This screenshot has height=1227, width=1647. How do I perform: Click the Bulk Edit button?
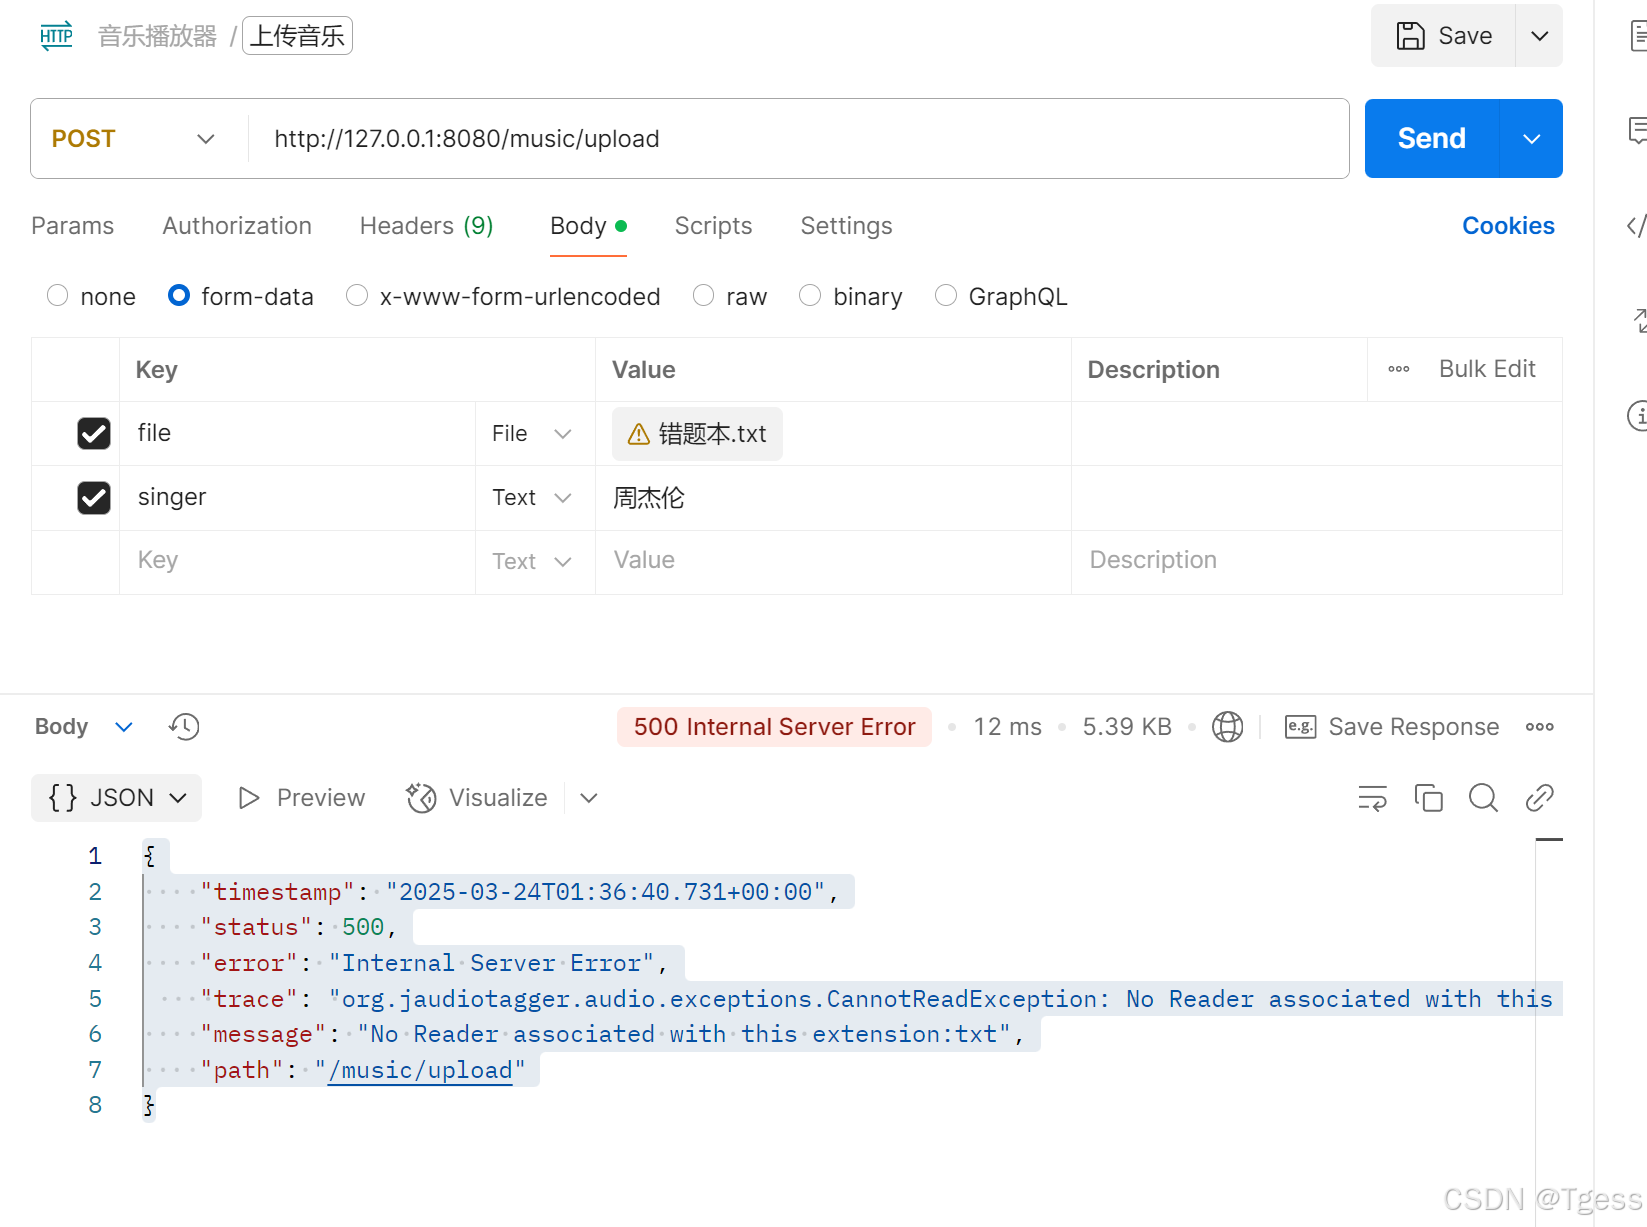1487,369
